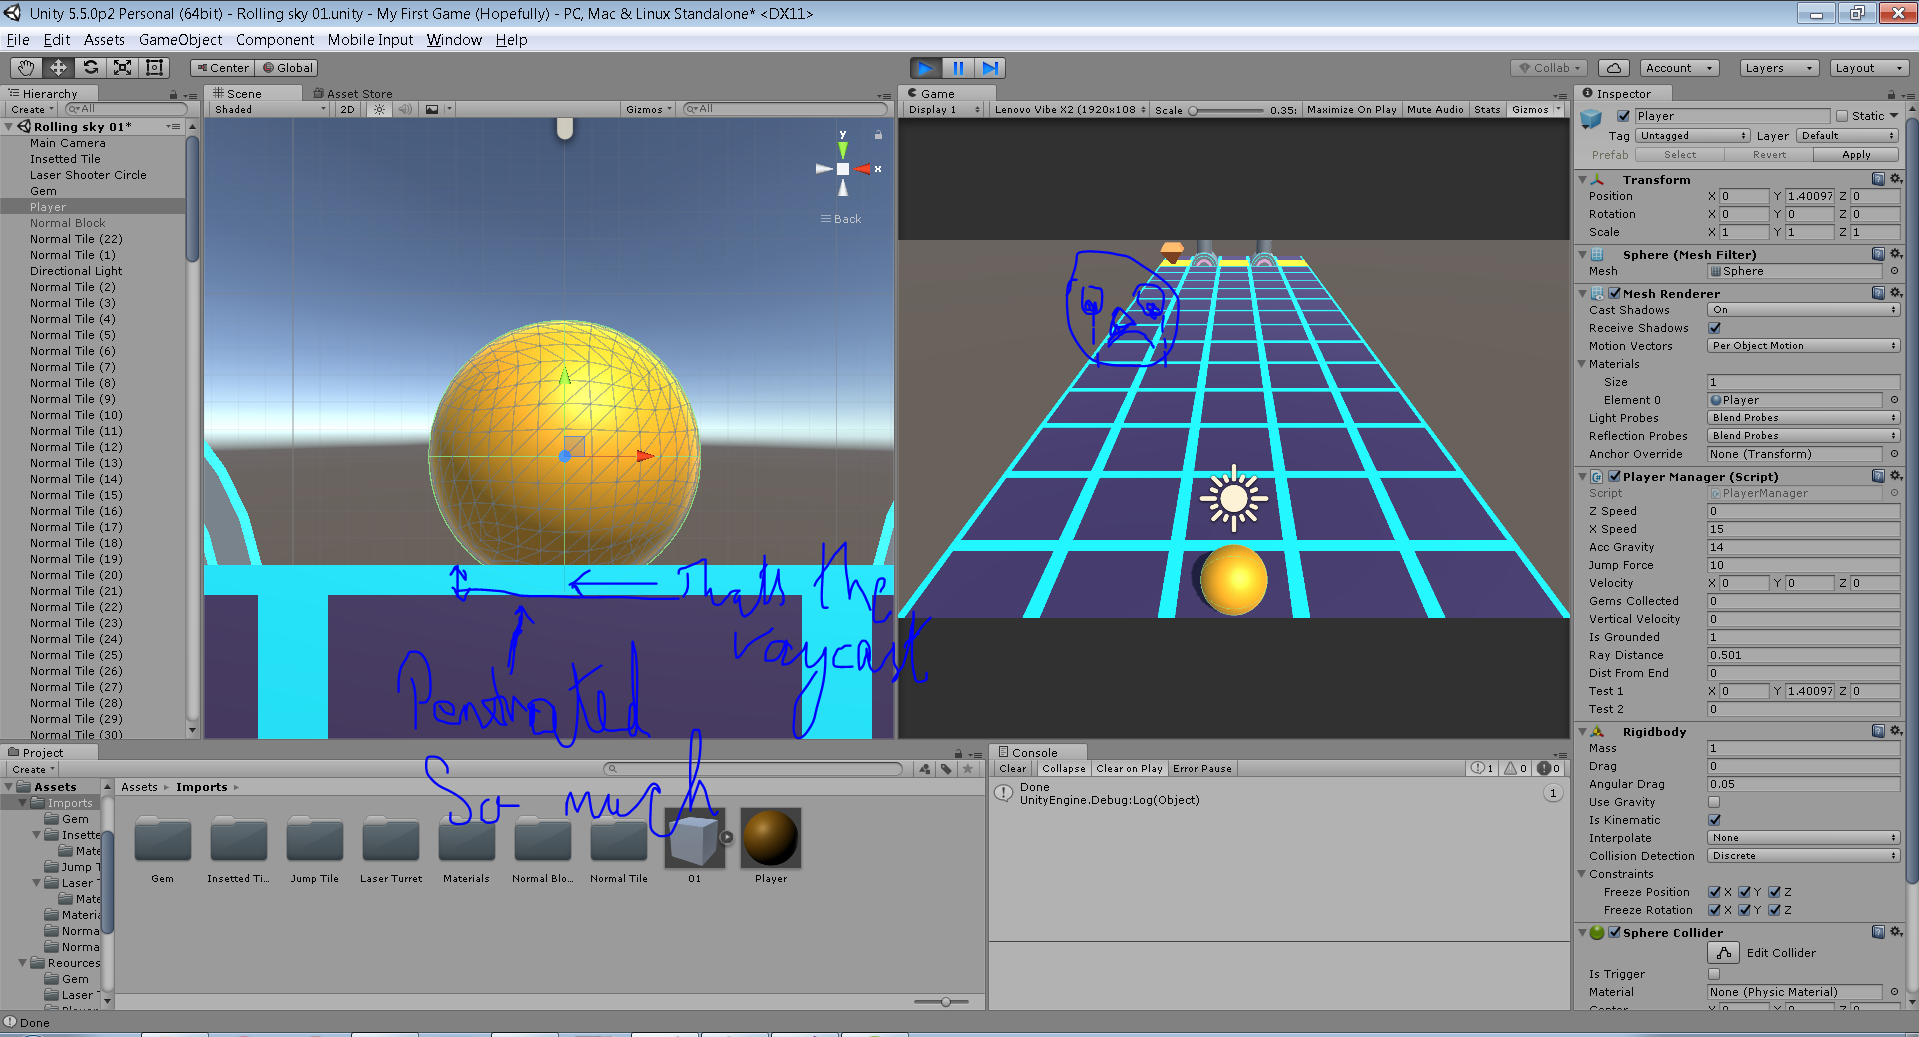Click the Account button
The image size is (1919, 1037).
click(x=1680, y=68)
